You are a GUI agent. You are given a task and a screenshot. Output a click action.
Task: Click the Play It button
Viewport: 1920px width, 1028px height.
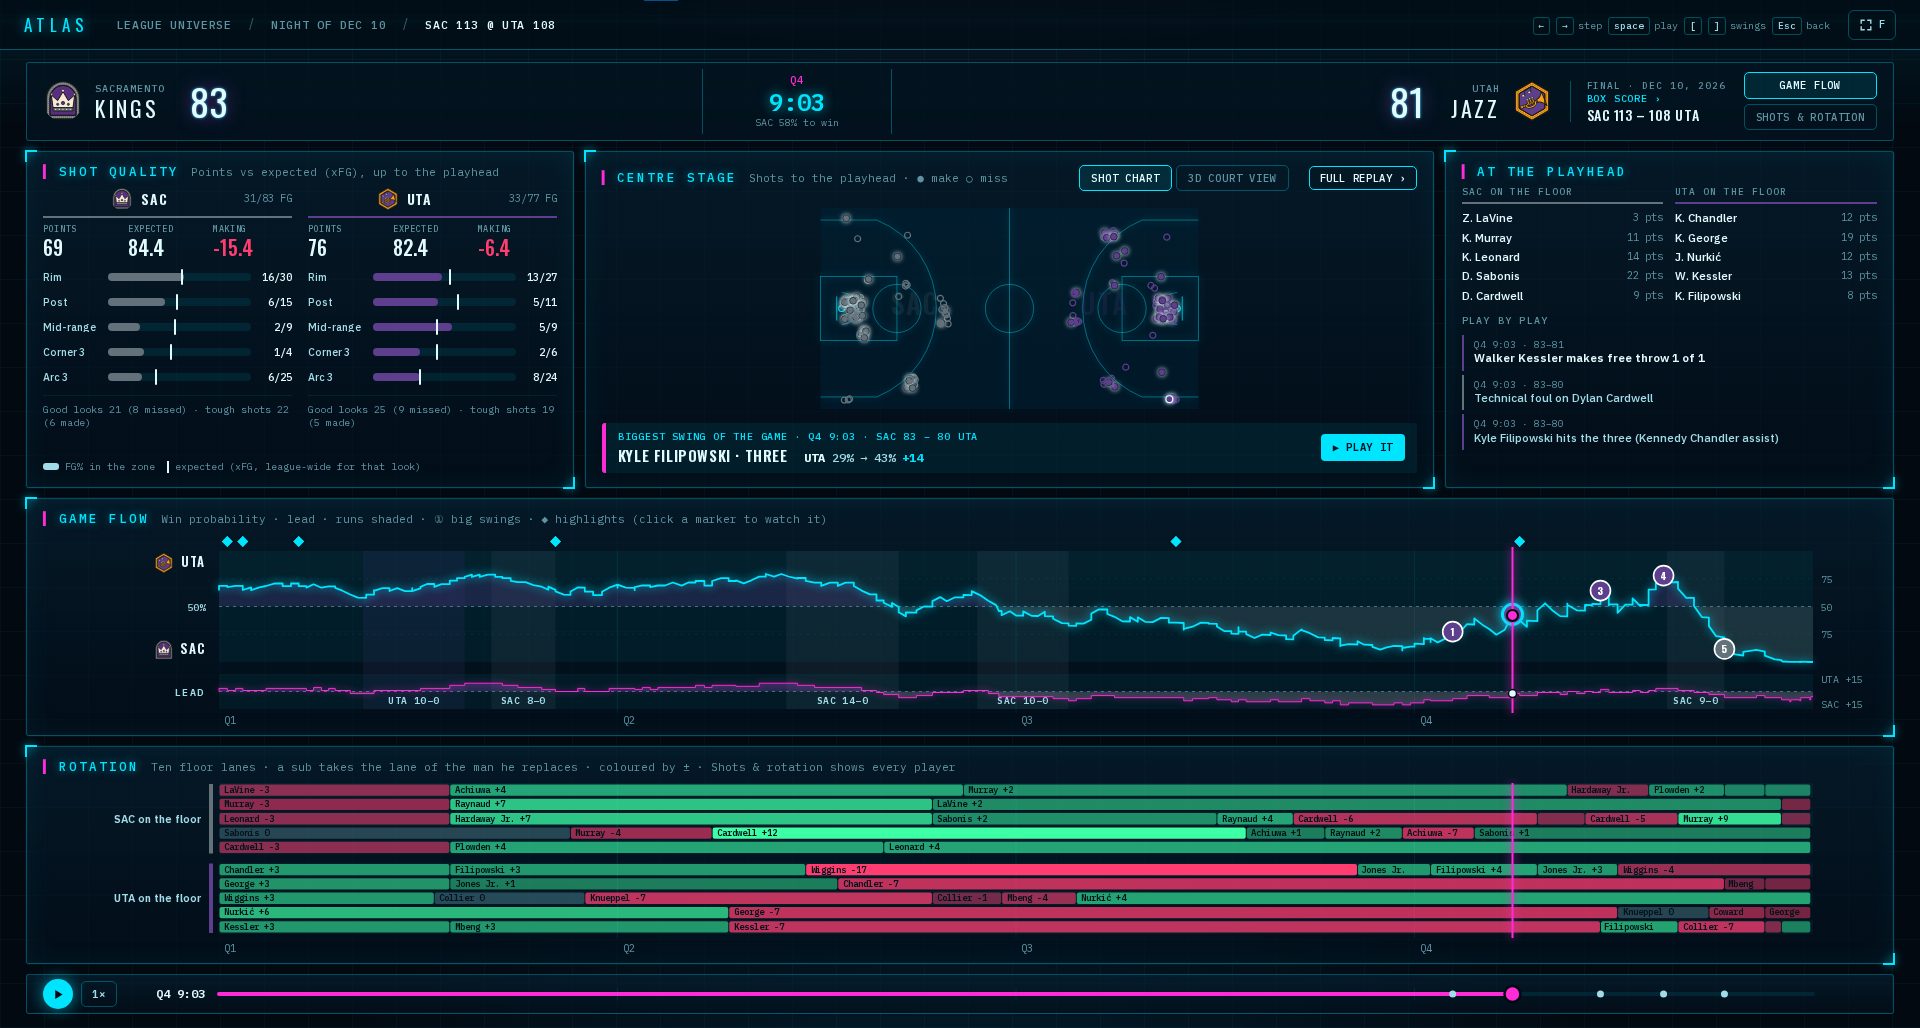(x=1362, y=447)
